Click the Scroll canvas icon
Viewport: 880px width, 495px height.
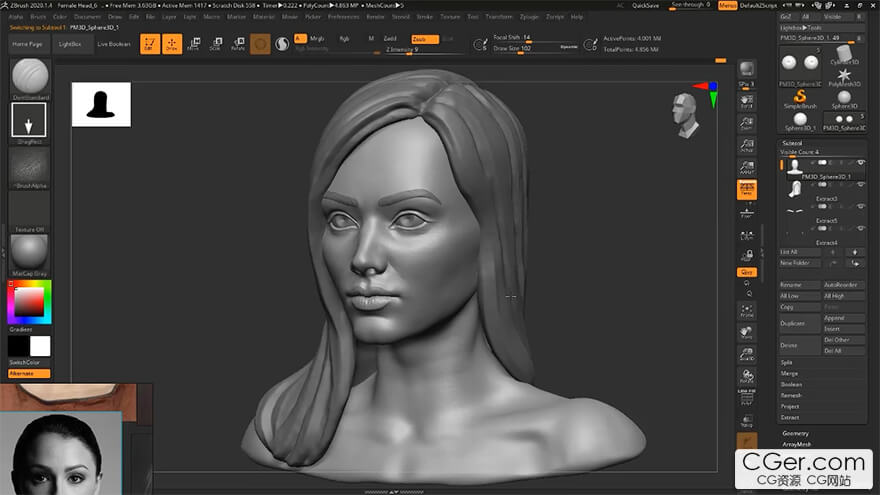[746, 102]
